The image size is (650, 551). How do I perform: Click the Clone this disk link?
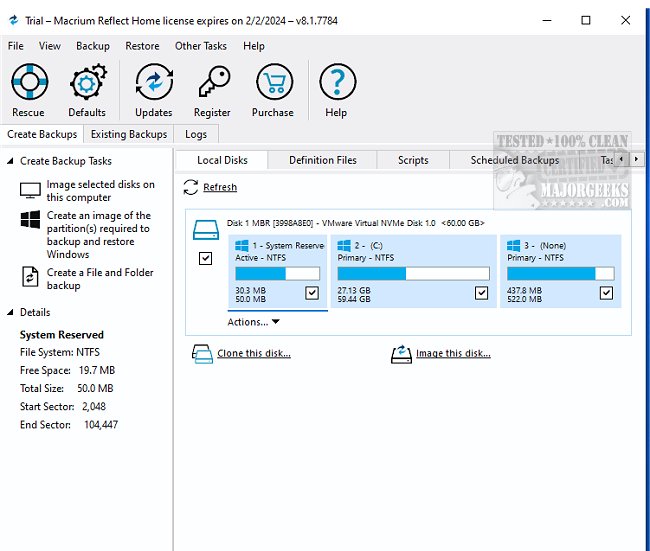coord(253,353)
